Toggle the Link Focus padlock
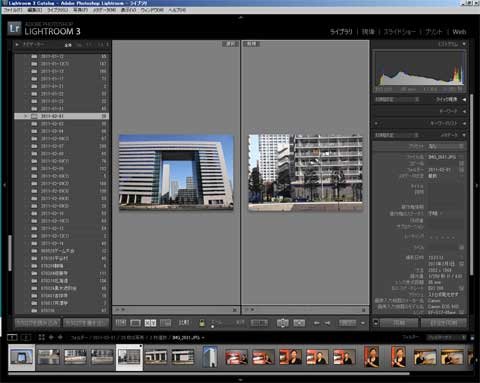The image size is (480, 383). tap(202, 323)
